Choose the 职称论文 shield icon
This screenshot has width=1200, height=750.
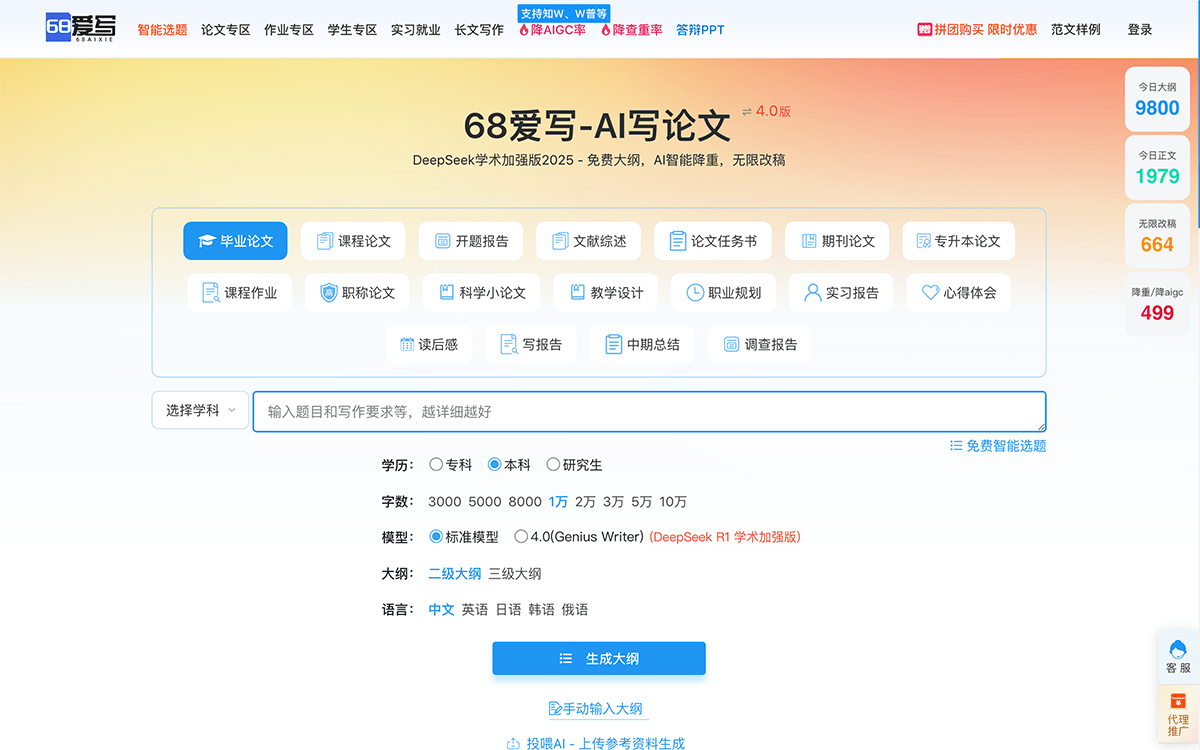pyautogui.click(x=329, y=293)
